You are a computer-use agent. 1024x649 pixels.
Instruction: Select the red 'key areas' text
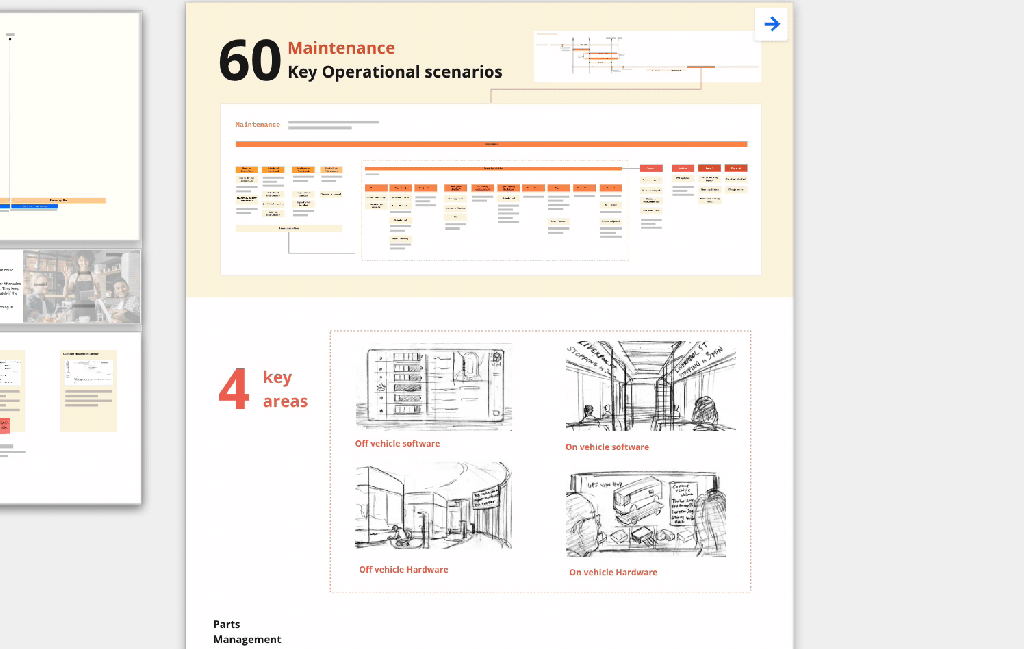pyautogui.click(x=285, y=390)
